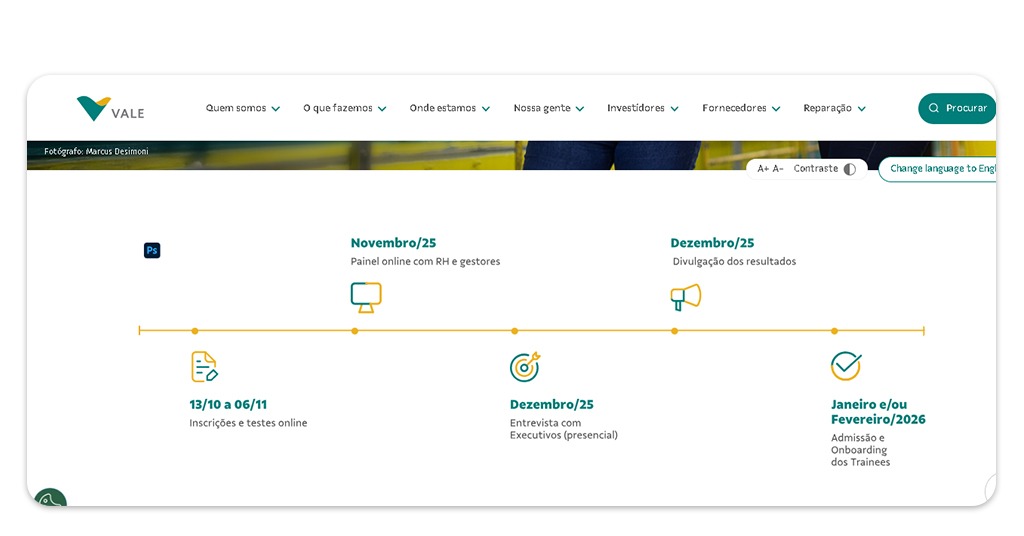Viewport: 1024px width, 536px height.
Task: Click the document with pencil icon
Action: (x=204, y=367)
